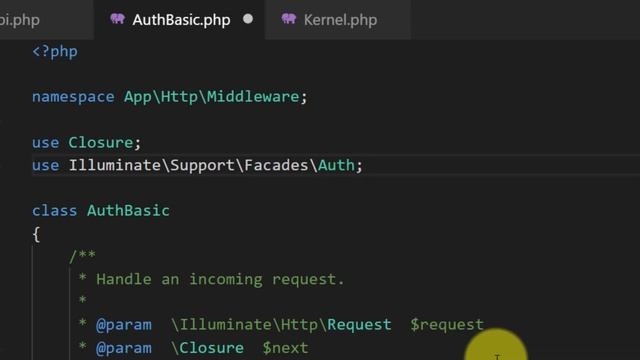Click '$next' parameter in docblock
The width and height of the screenshot is (640, 360).
[x=285, y=348]
